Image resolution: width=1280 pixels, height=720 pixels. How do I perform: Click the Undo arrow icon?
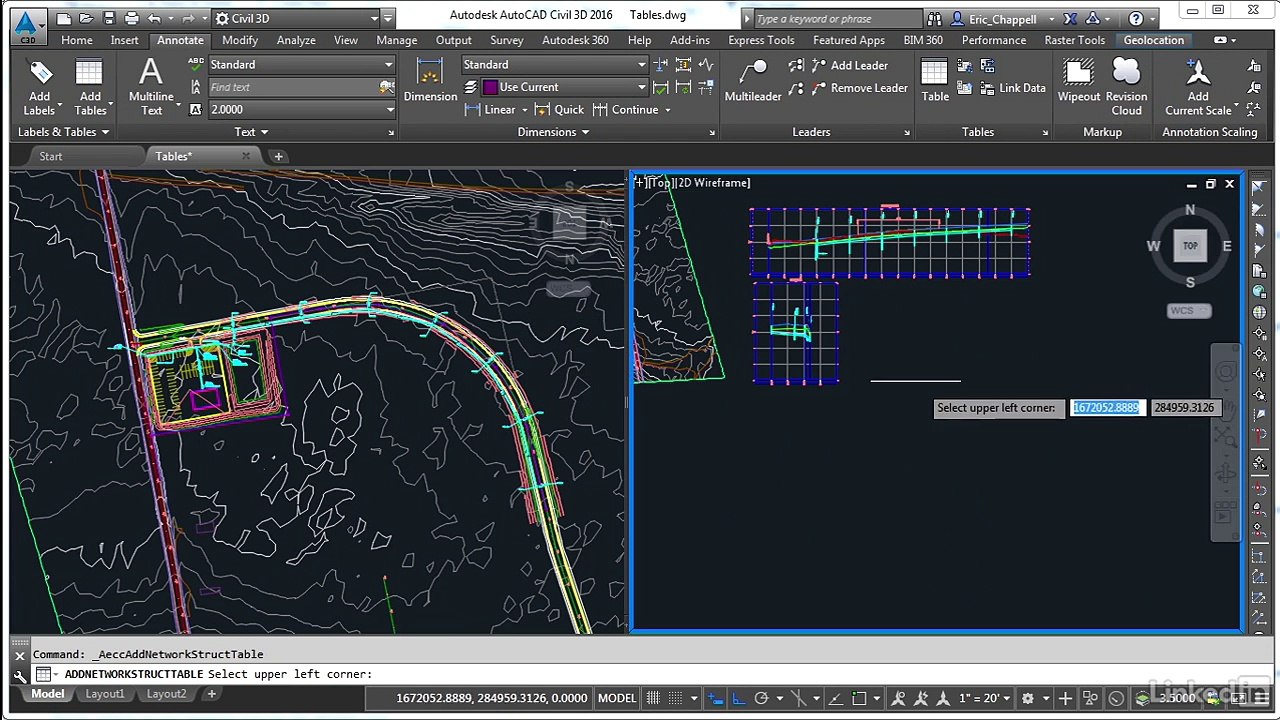point(154,18)
